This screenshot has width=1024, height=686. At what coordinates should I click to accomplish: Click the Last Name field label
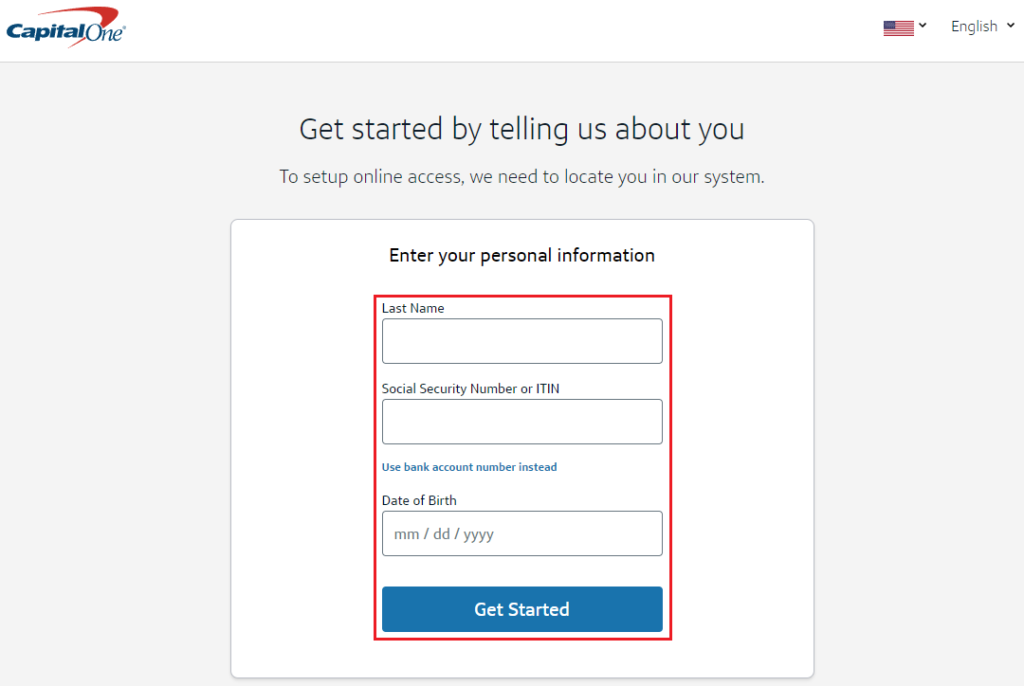click(413, 309)
